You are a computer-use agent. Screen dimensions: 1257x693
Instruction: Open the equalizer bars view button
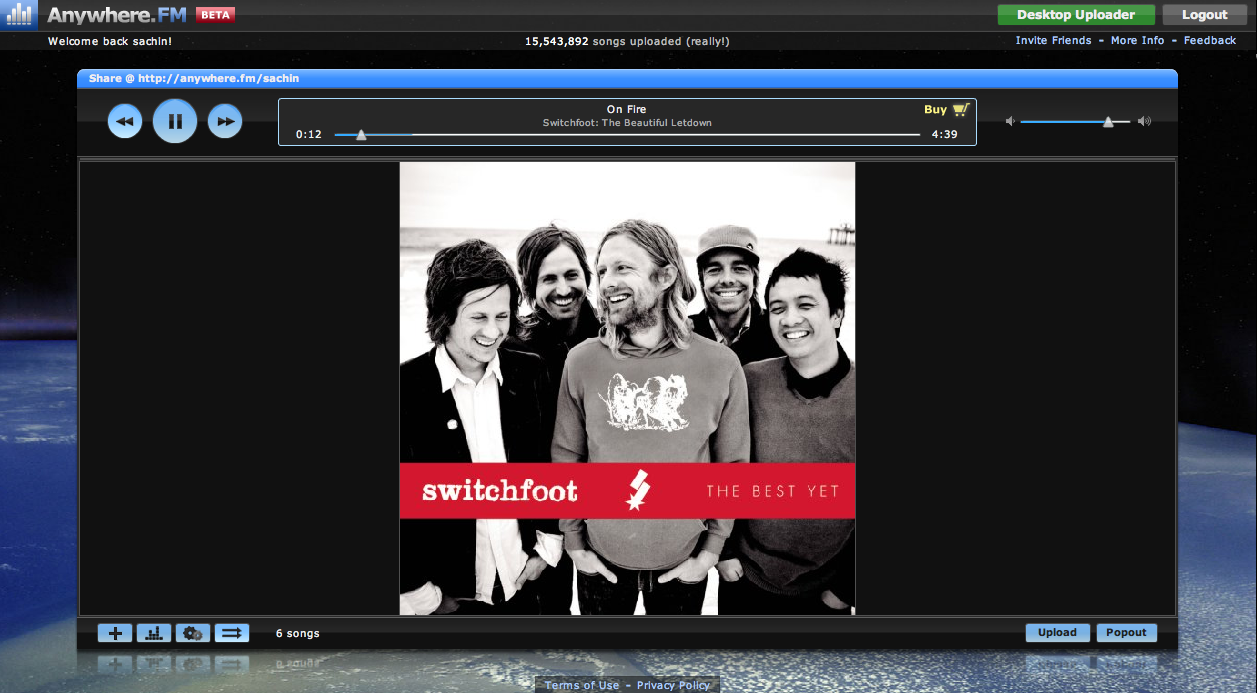[154, 633]
